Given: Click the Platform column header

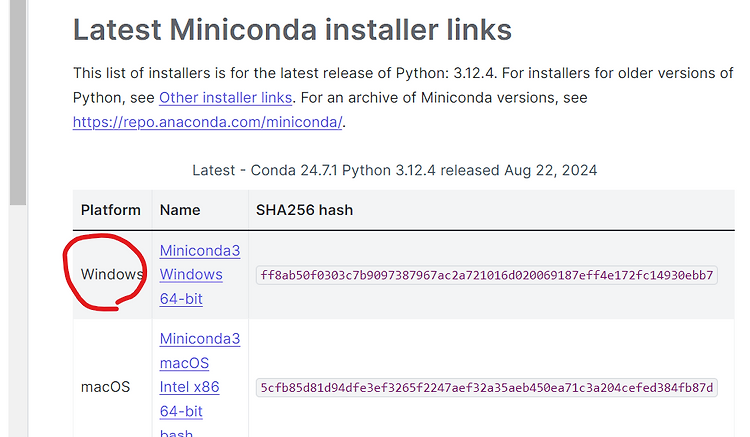Looking at the screenshot, I should (x=110, y=210).
